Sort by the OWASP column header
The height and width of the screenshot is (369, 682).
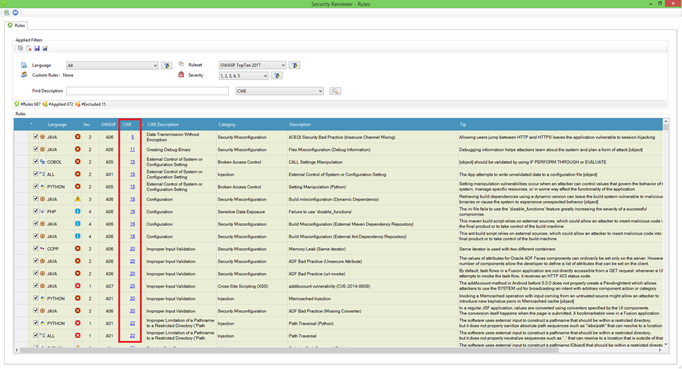pyautogui.click(x=108, y=124)
